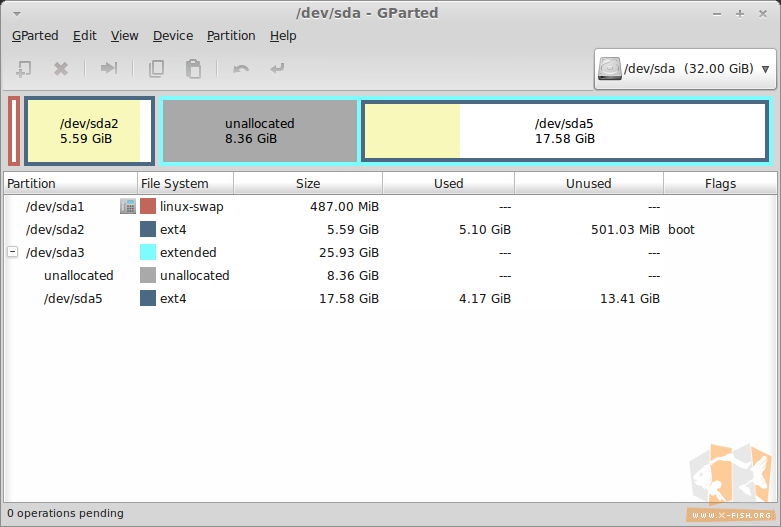This screenshot has height=527, width=781.
Task: Click the Resize/Move toolbar icon
Action: [x=109, y=68]
